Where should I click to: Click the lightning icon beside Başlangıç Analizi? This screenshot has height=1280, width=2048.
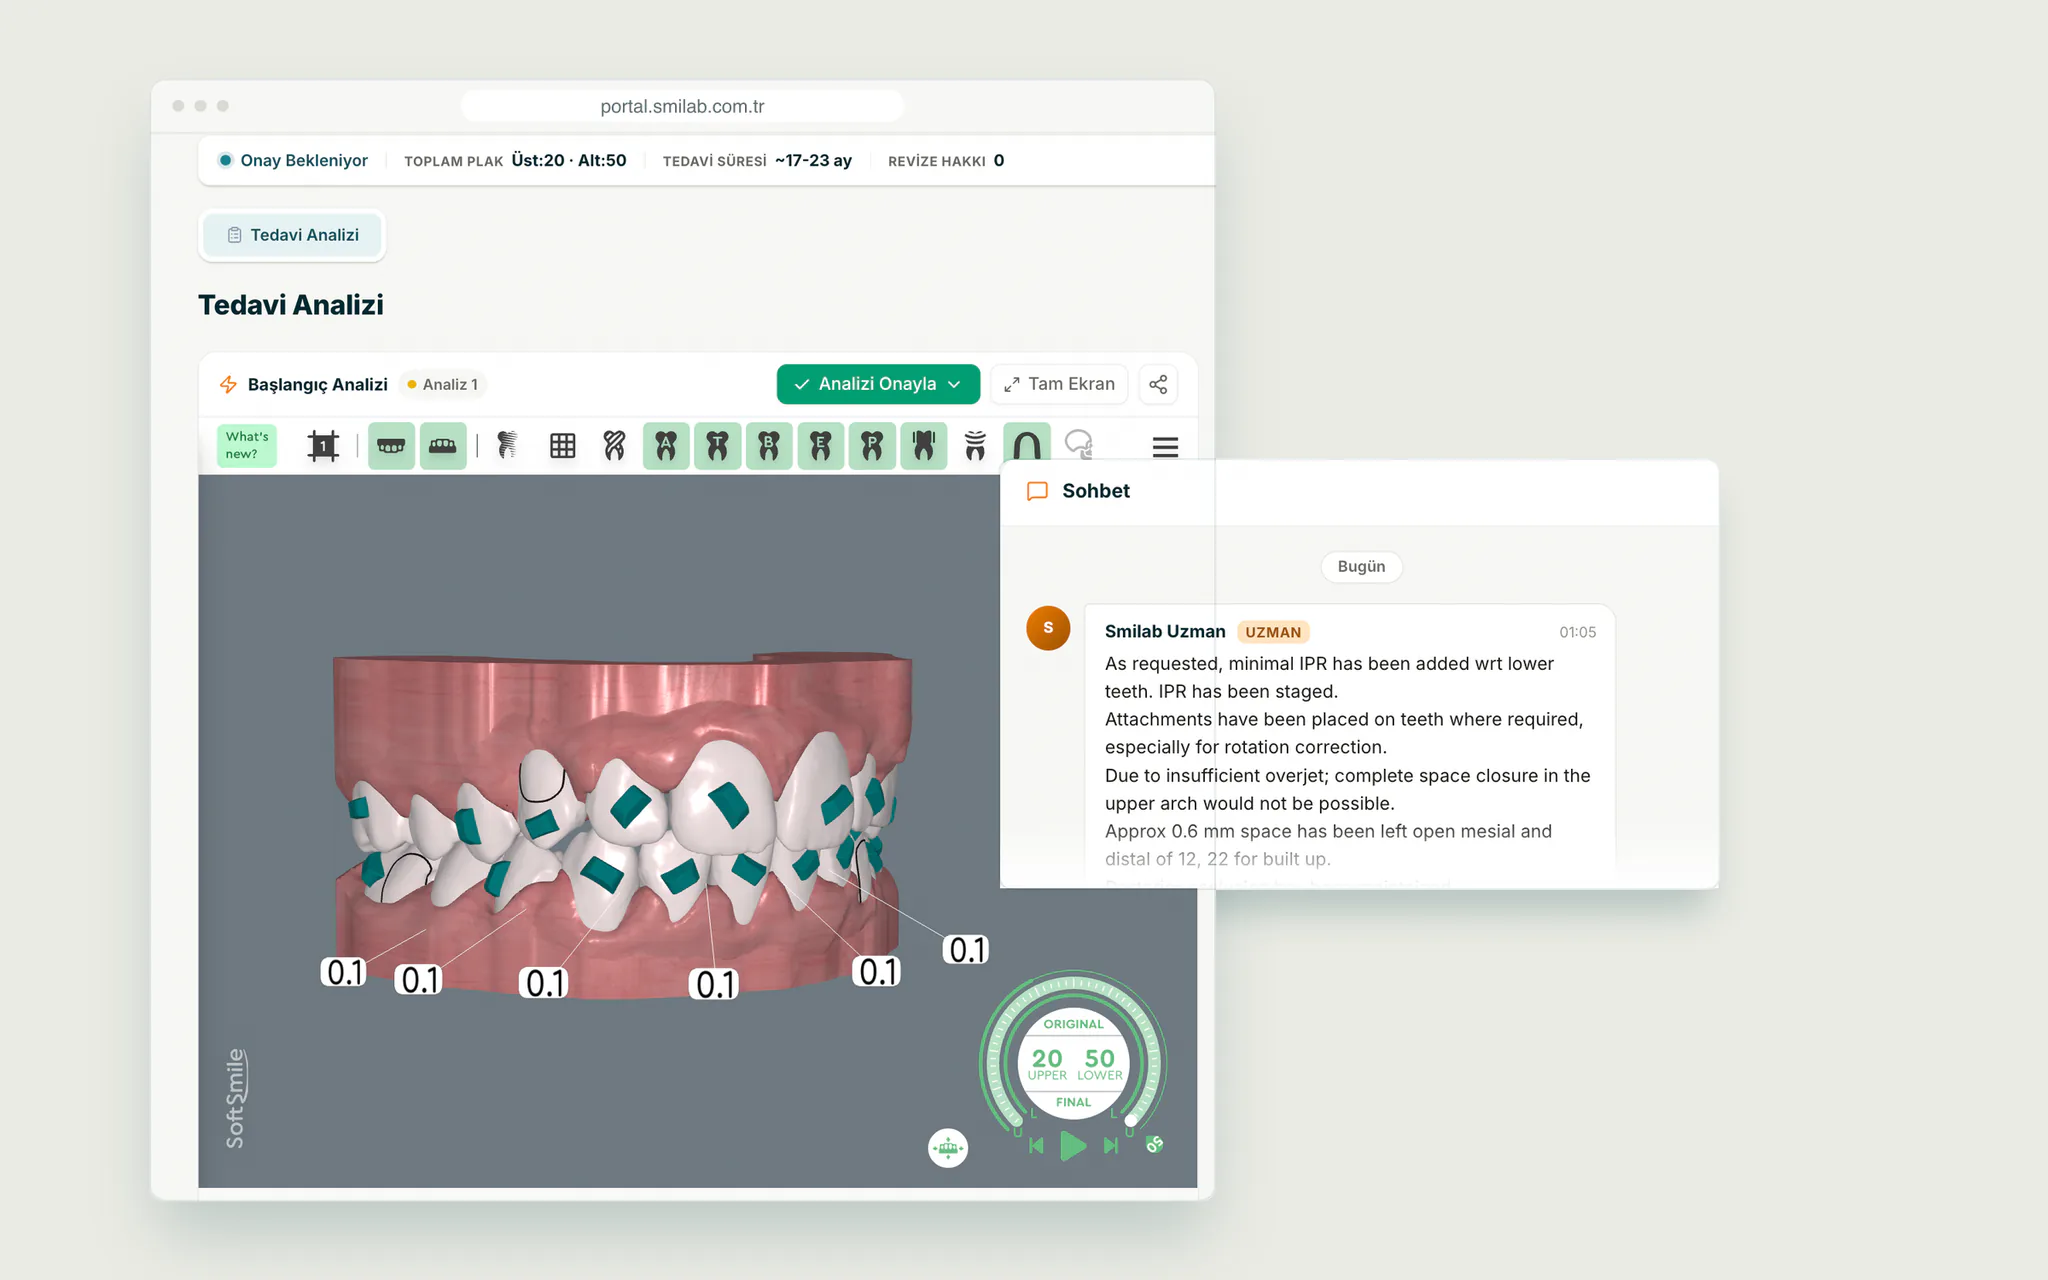coord(228,385)
